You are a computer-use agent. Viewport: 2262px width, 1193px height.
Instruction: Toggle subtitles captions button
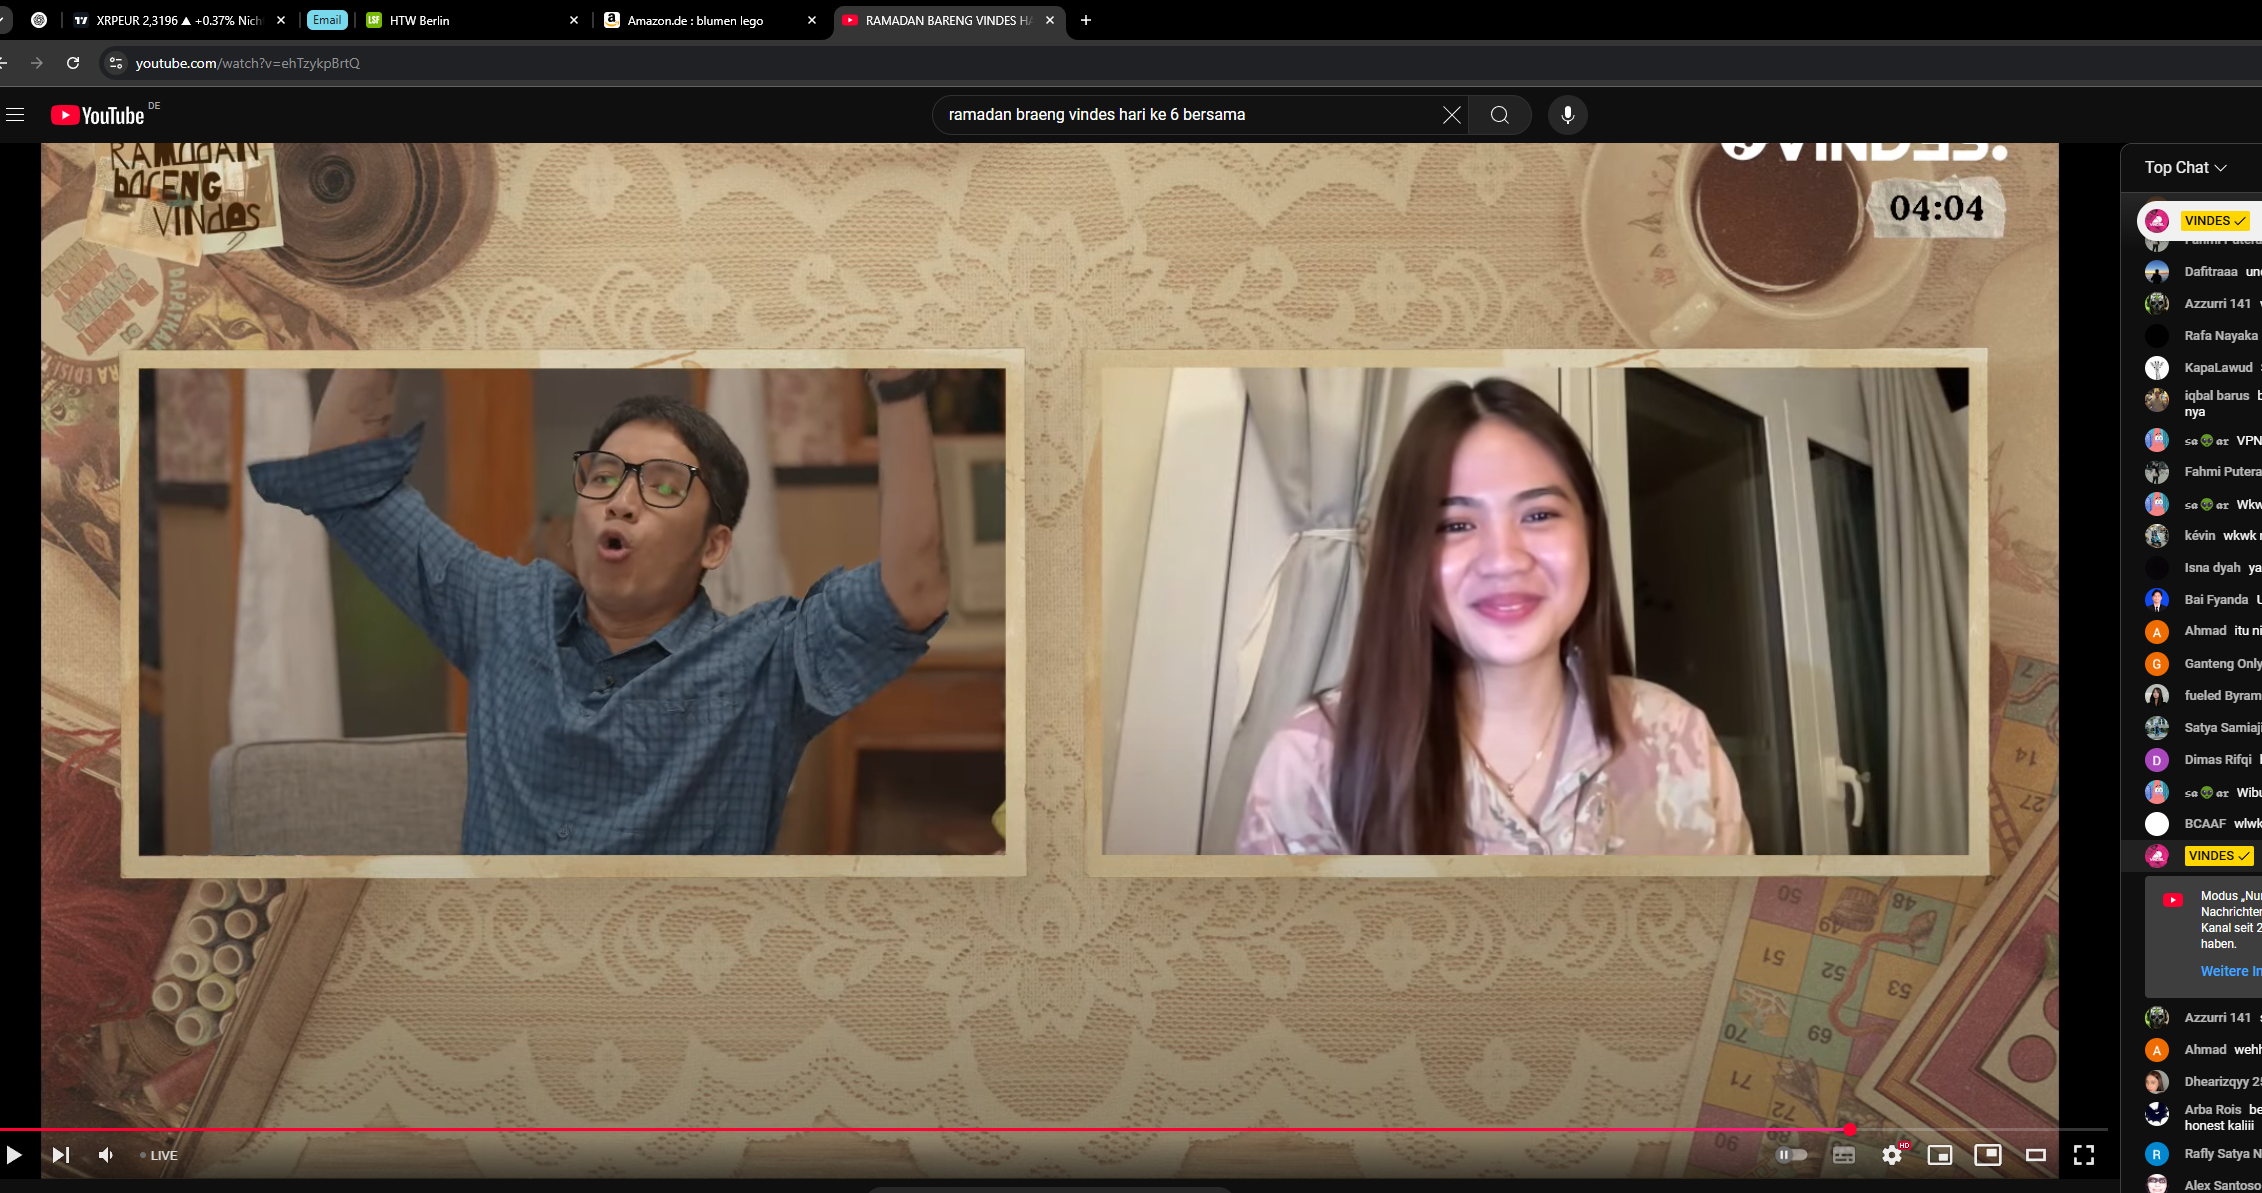click(x=1843, y=1155)
